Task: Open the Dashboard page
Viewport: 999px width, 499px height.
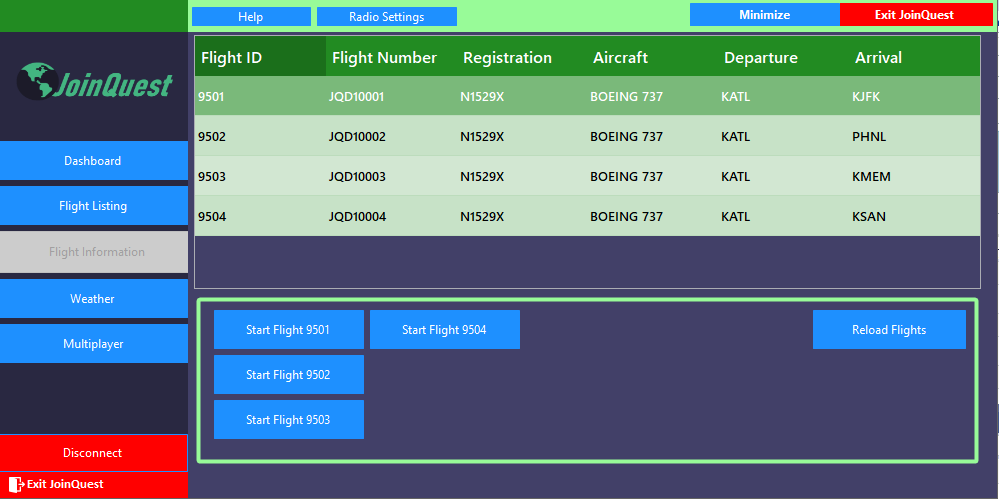Action: tap(94, 161)
